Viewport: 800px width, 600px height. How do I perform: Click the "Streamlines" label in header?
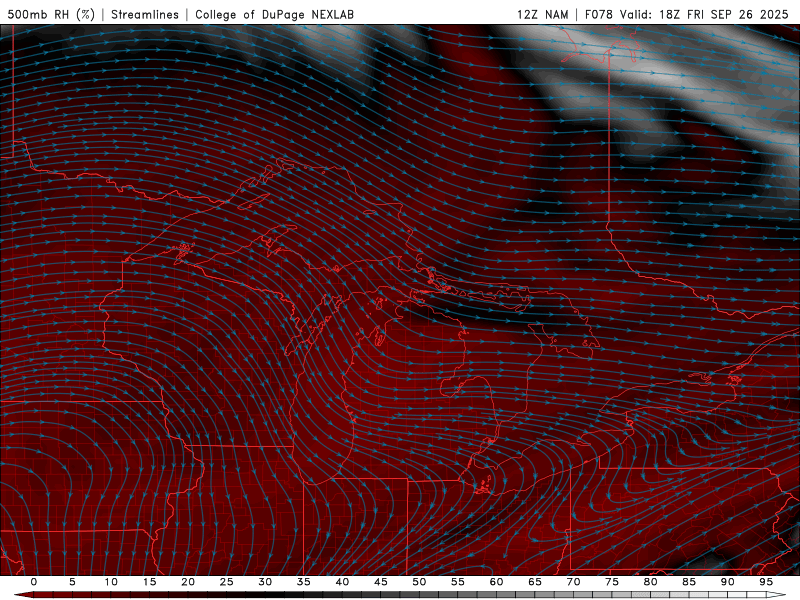pos(145,14)
